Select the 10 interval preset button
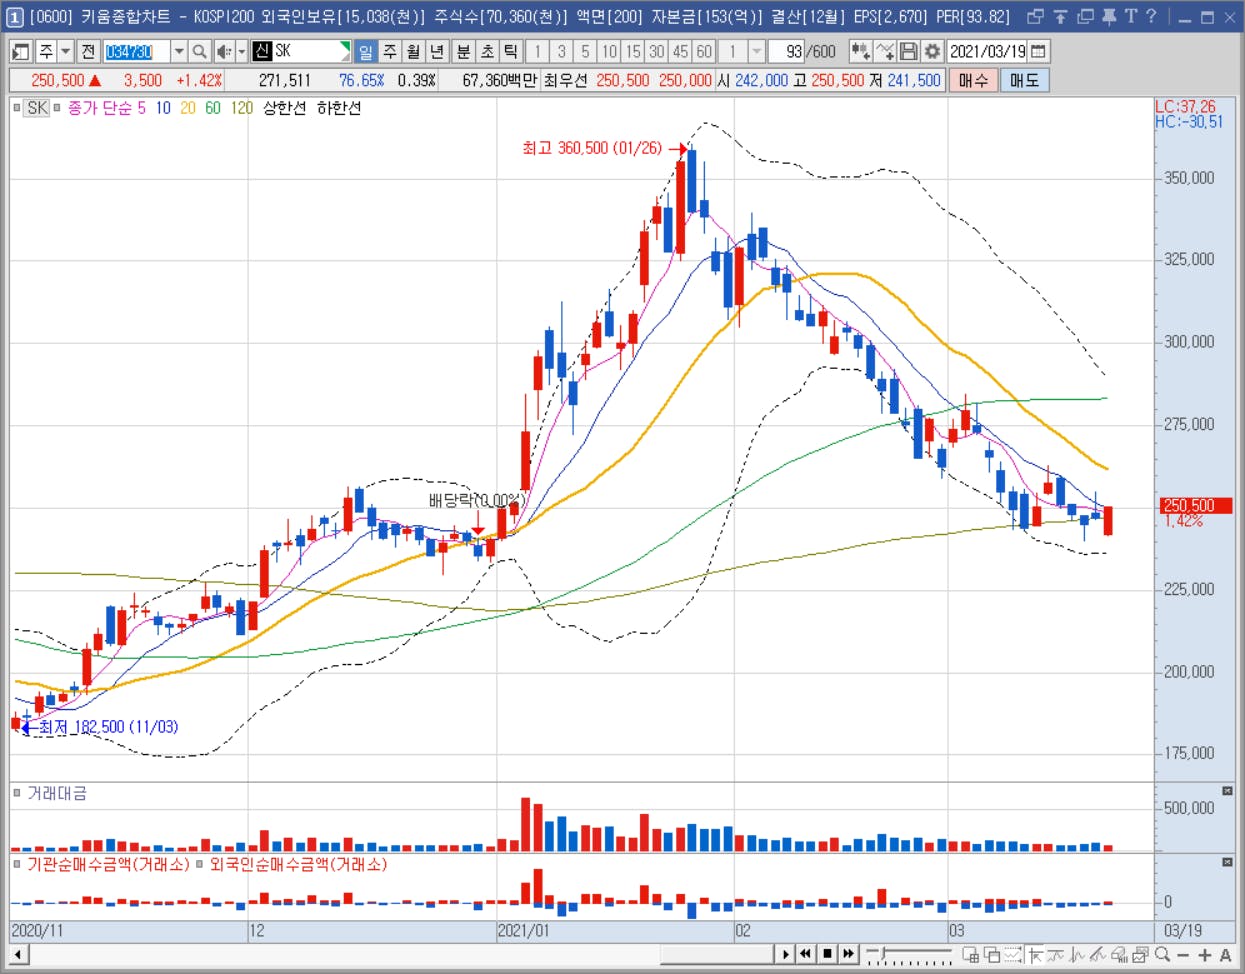Screen dimensions: 1245x974 pos(609,51)
